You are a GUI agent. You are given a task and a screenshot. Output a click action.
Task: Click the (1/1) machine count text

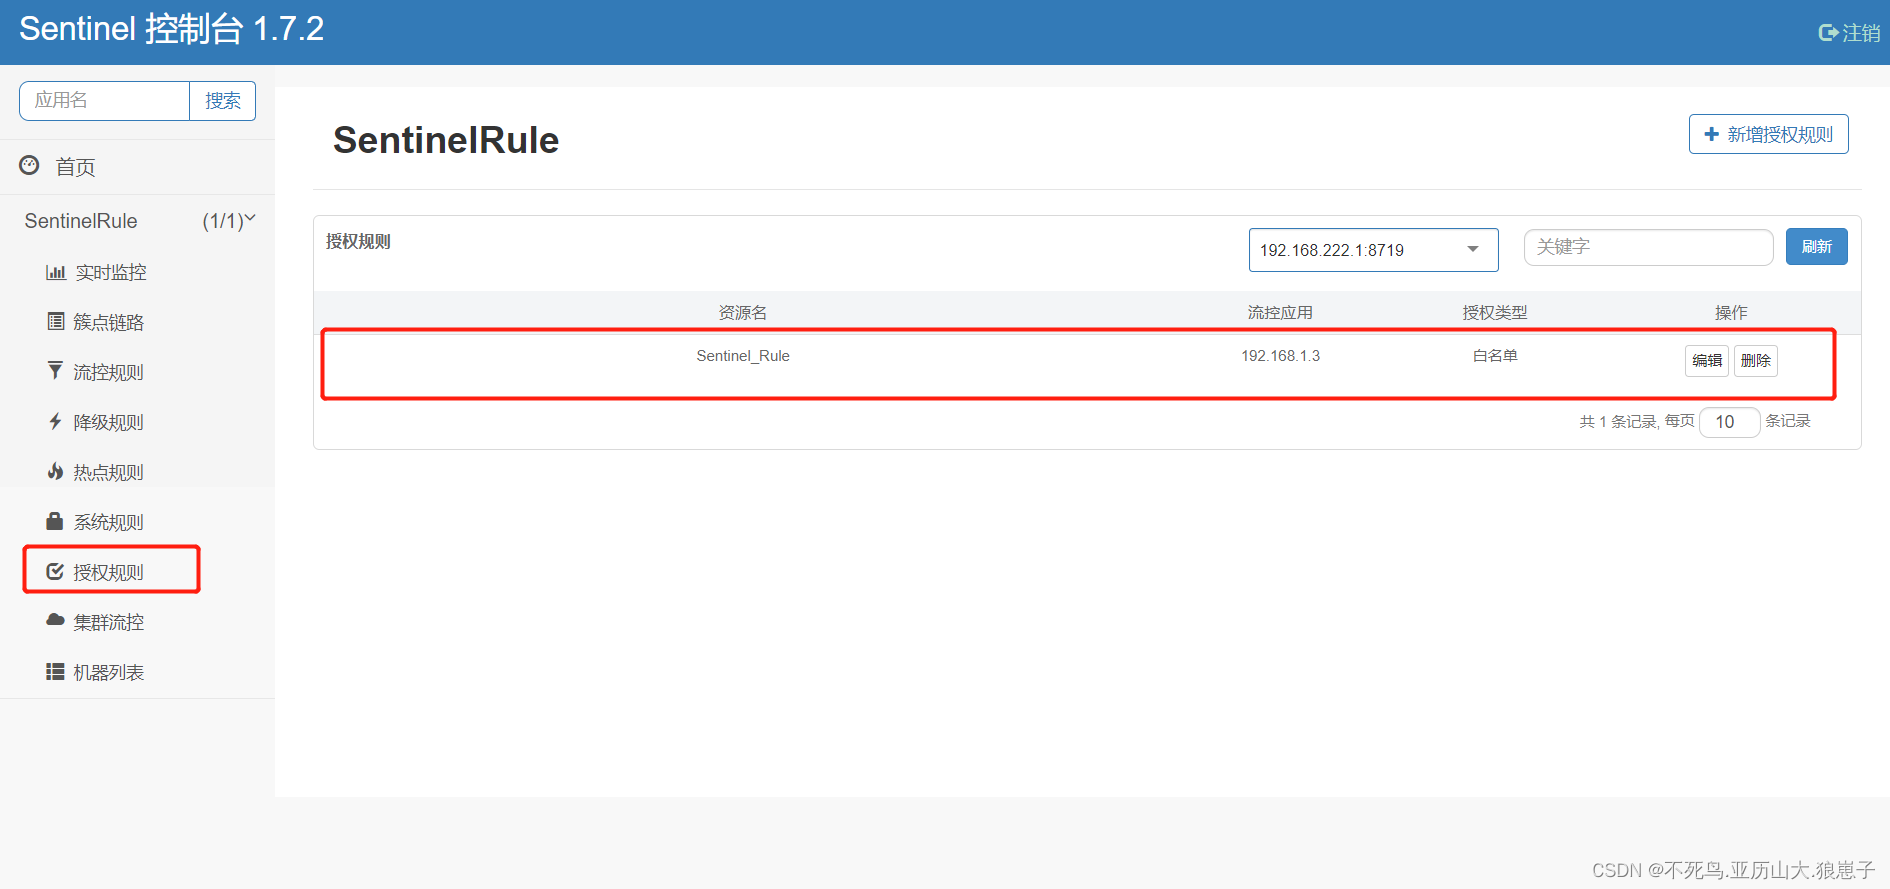click(222, 221)
